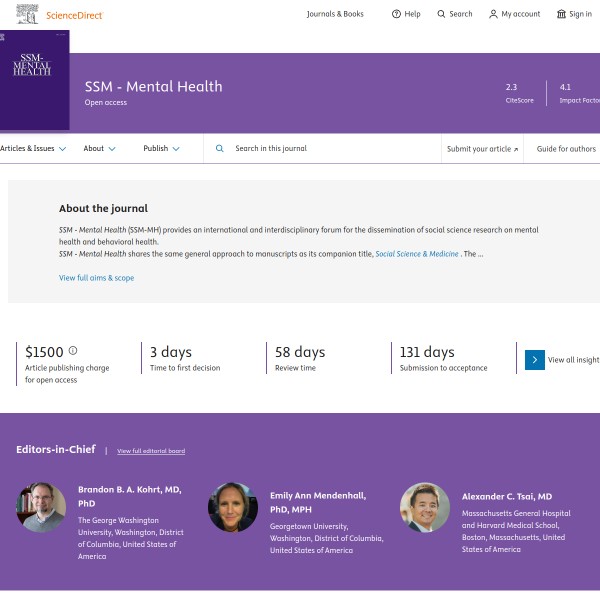The width and height of the screenshot is (600, 600).
Task: Open Help via question mark icon
Action: [x=396, y=14]
